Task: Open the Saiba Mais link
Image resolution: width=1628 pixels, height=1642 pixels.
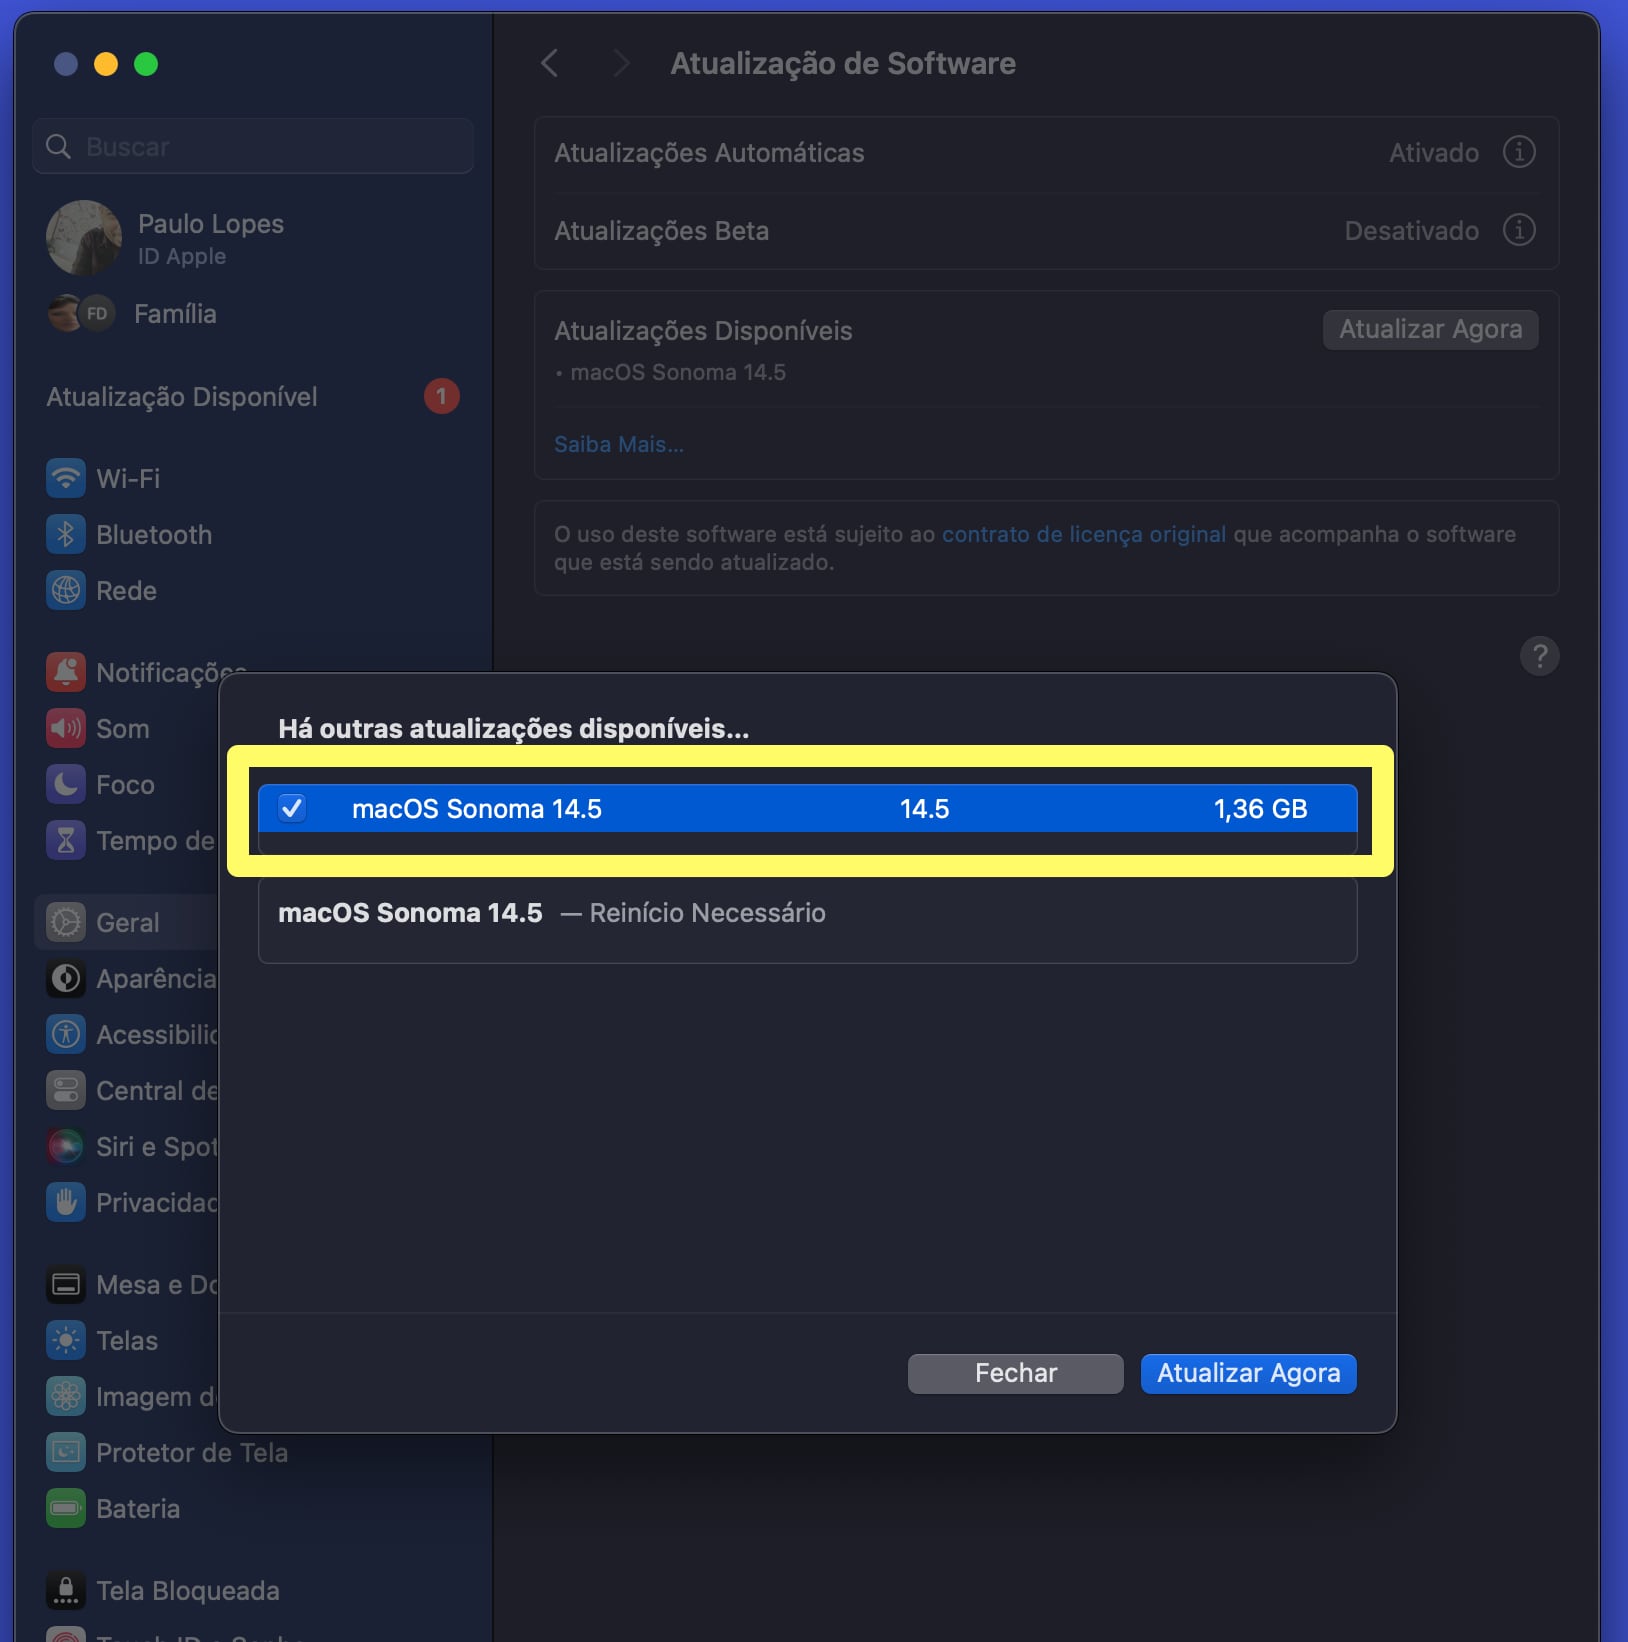Action: coord(619,444)
